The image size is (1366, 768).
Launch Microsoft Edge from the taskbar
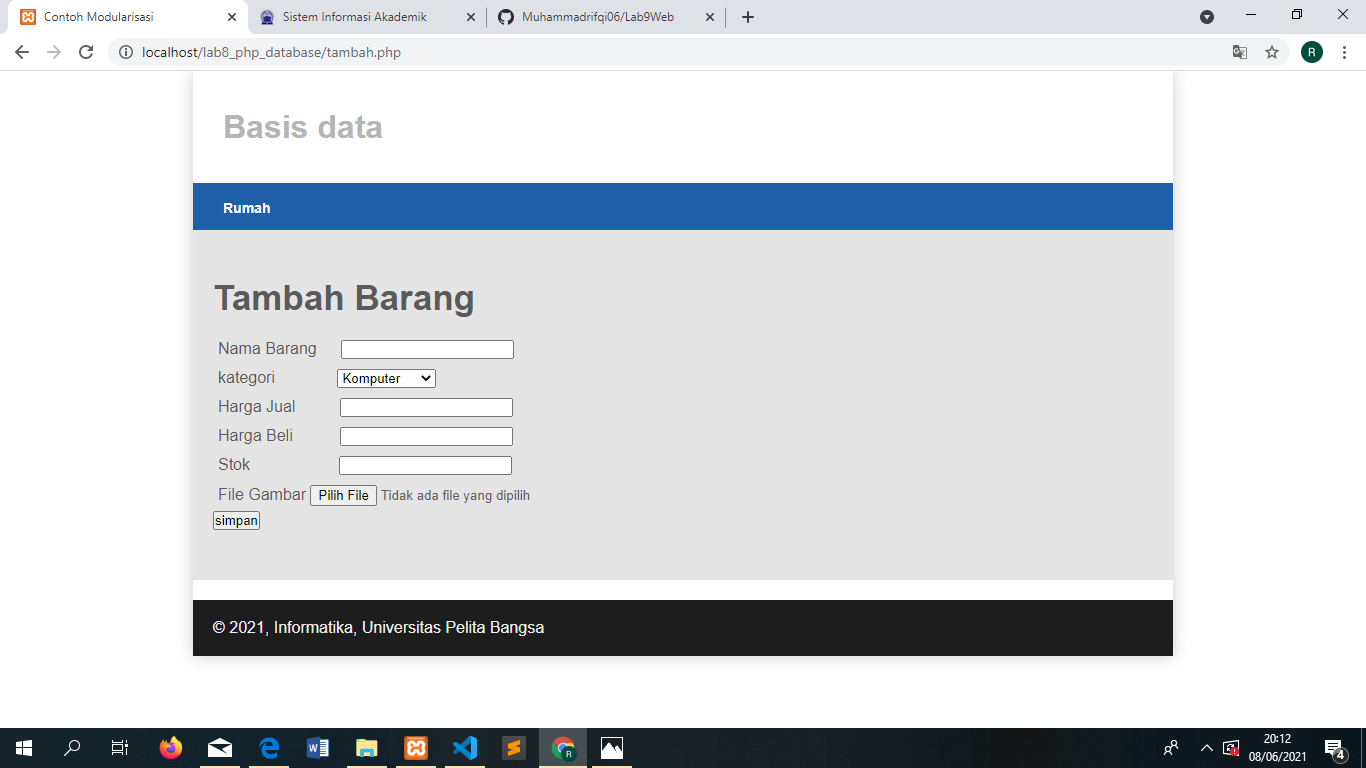268,747
